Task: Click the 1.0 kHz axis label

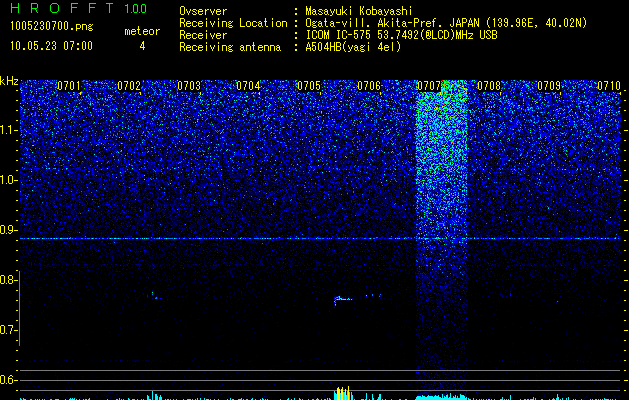Action: click(x=8, y=180)
